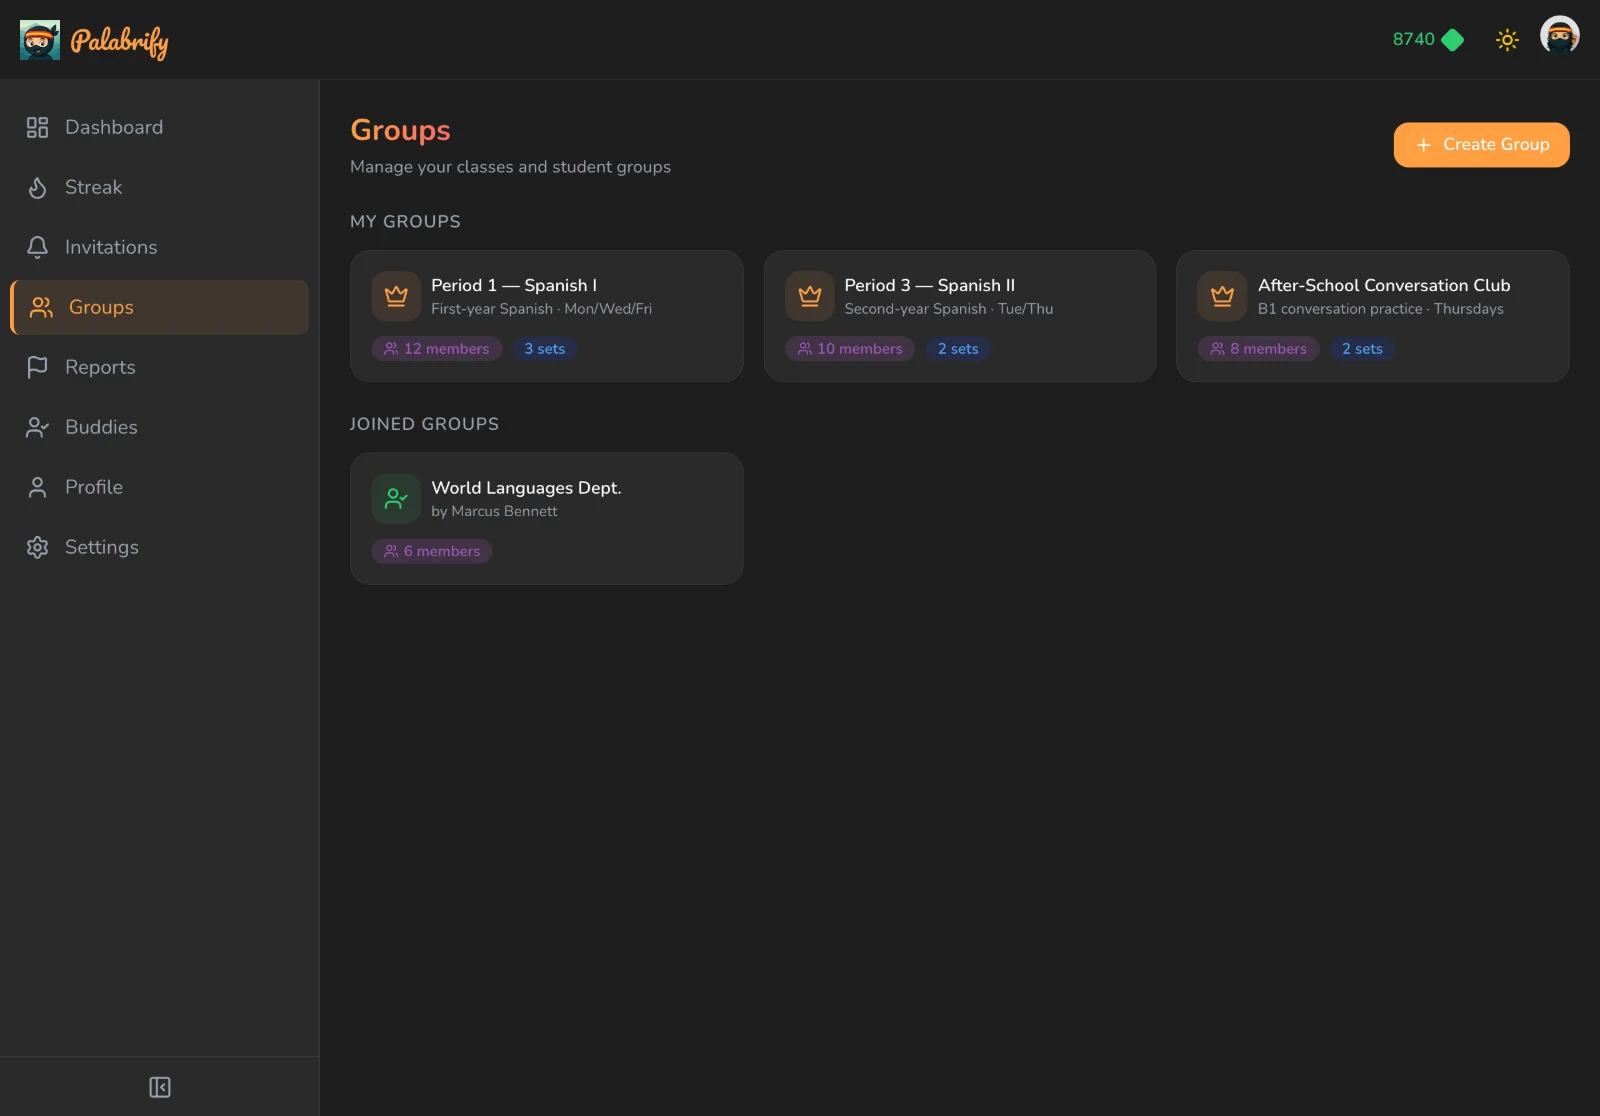Image resolution: width=1600 pixels, height=1116 pixels.
Task: Click crown icon on Period 3 card
Action: point(809,296)
